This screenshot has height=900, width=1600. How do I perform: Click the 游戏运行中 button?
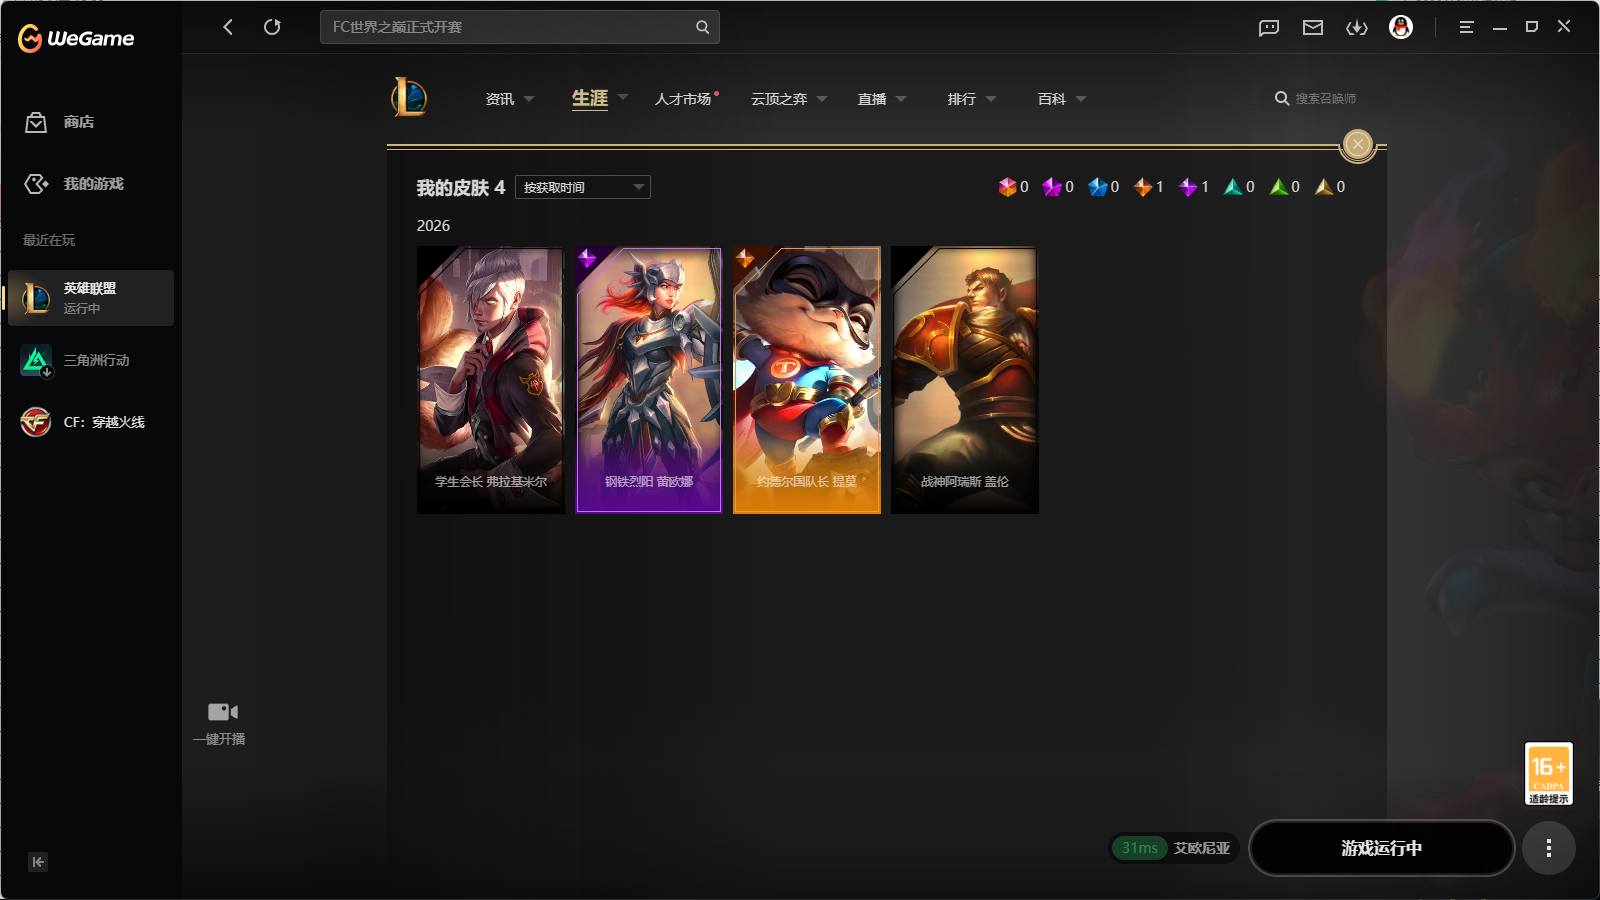(x=1382, y=848)
